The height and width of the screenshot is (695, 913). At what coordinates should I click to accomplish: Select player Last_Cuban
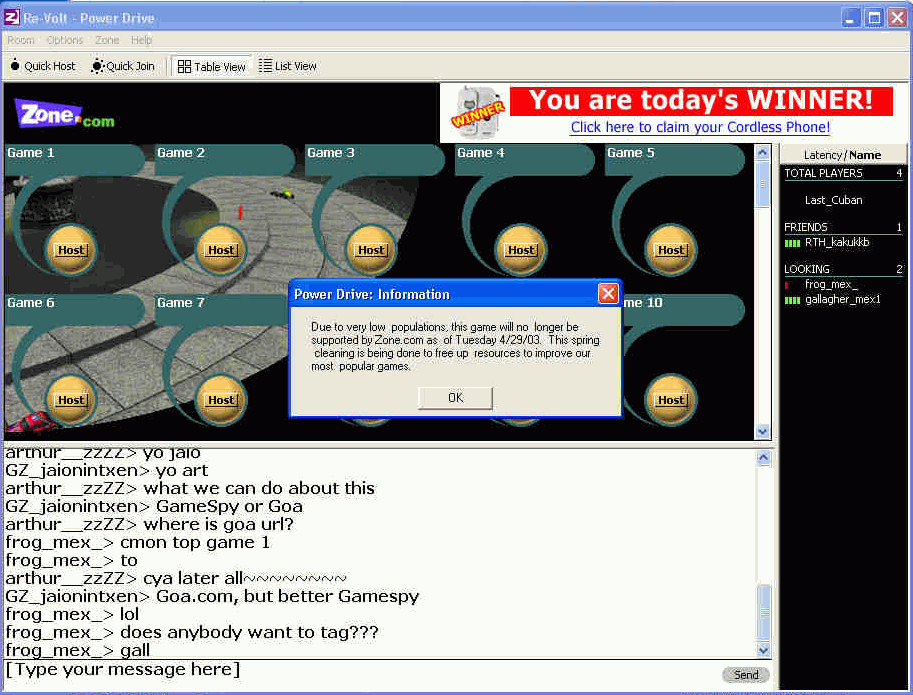[x=833, y=200]
